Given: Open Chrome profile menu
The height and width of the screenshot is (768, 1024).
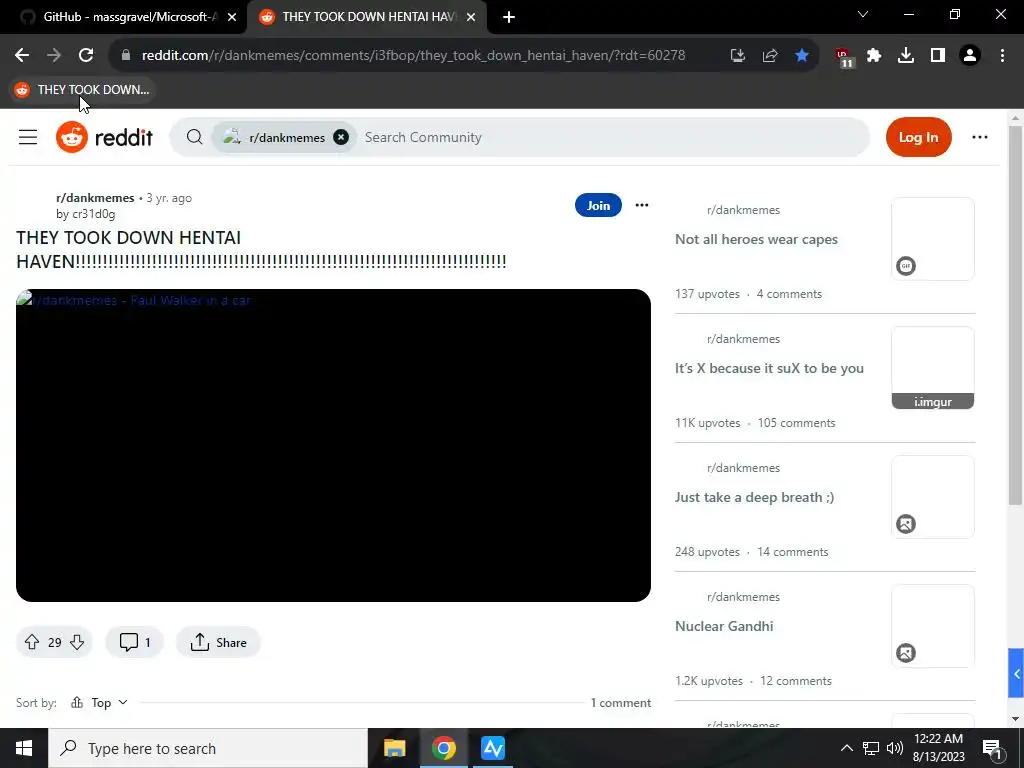Looking at the screenshot, I should point(970,56).
